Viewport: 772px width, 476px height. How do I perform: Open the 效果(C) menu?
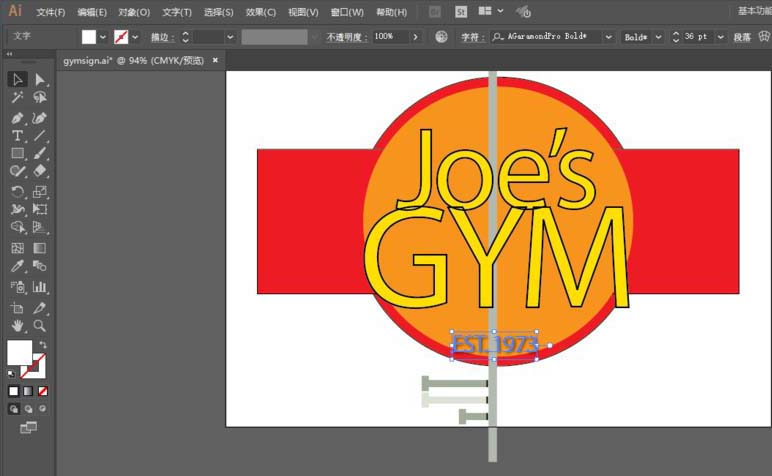[261, 12]
